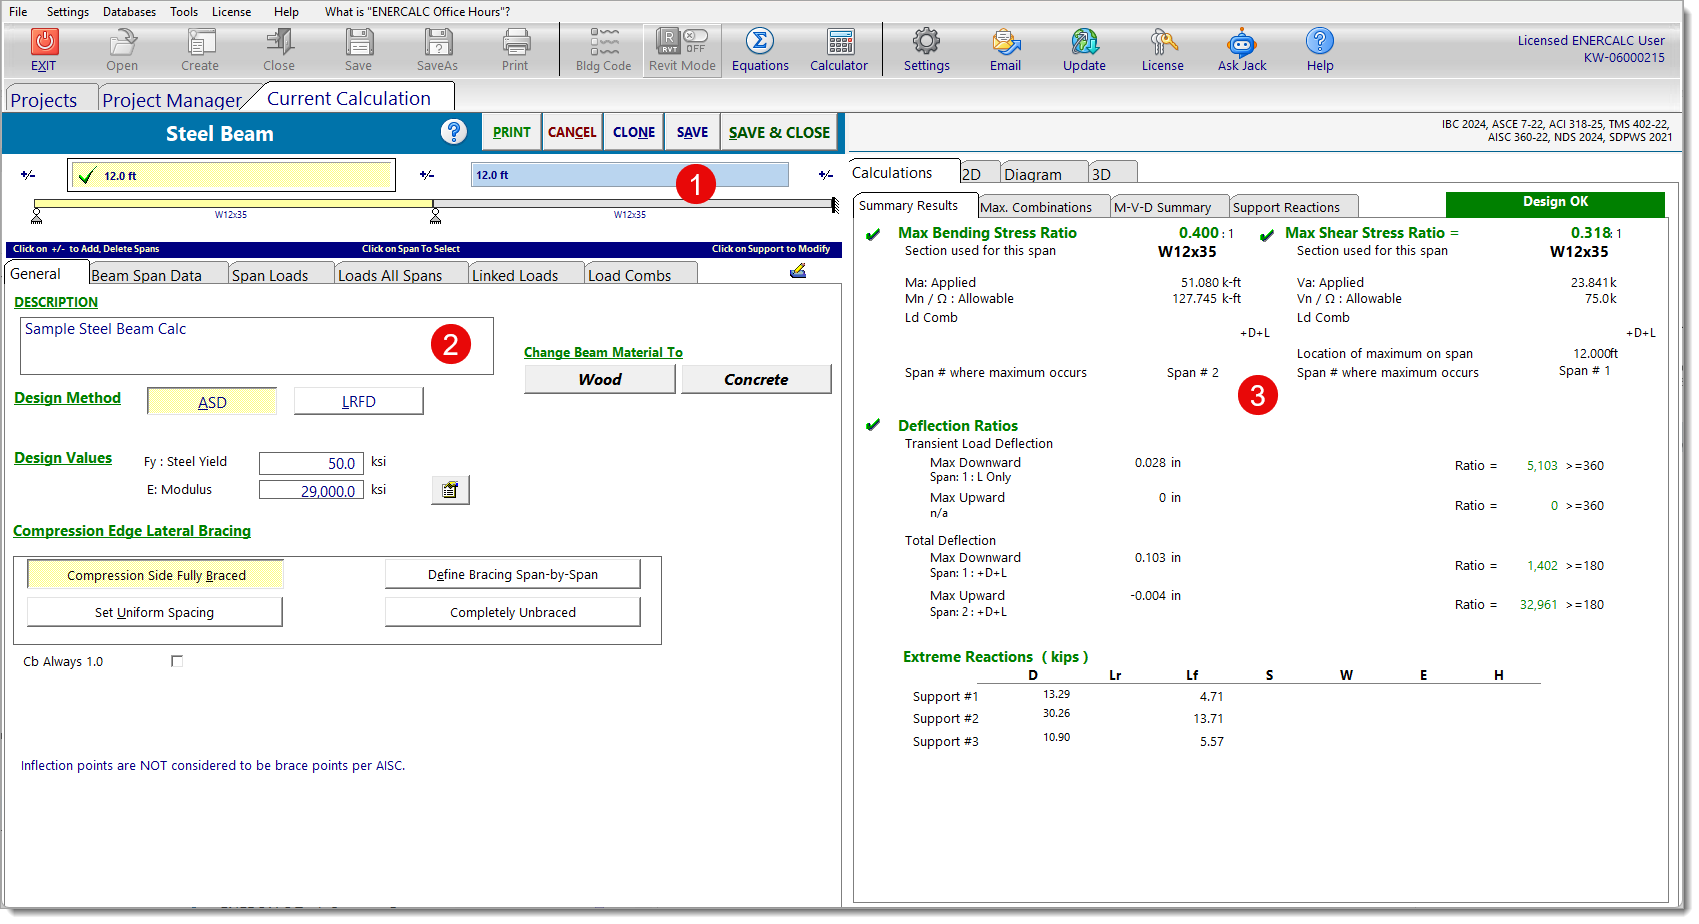This screenshot has width=1699, height=924.
Task: Open the Tools menu
Action: (184, 12)
